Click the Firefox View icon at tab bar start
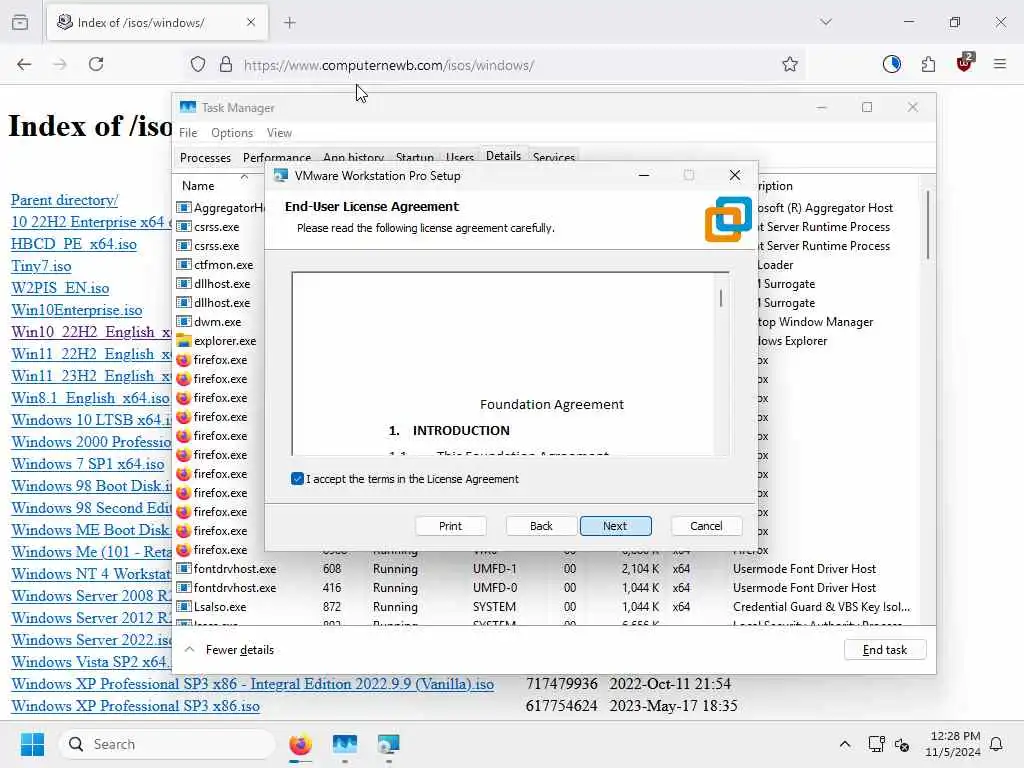This screenshot has height=768, width=1024. pos(20,22)
